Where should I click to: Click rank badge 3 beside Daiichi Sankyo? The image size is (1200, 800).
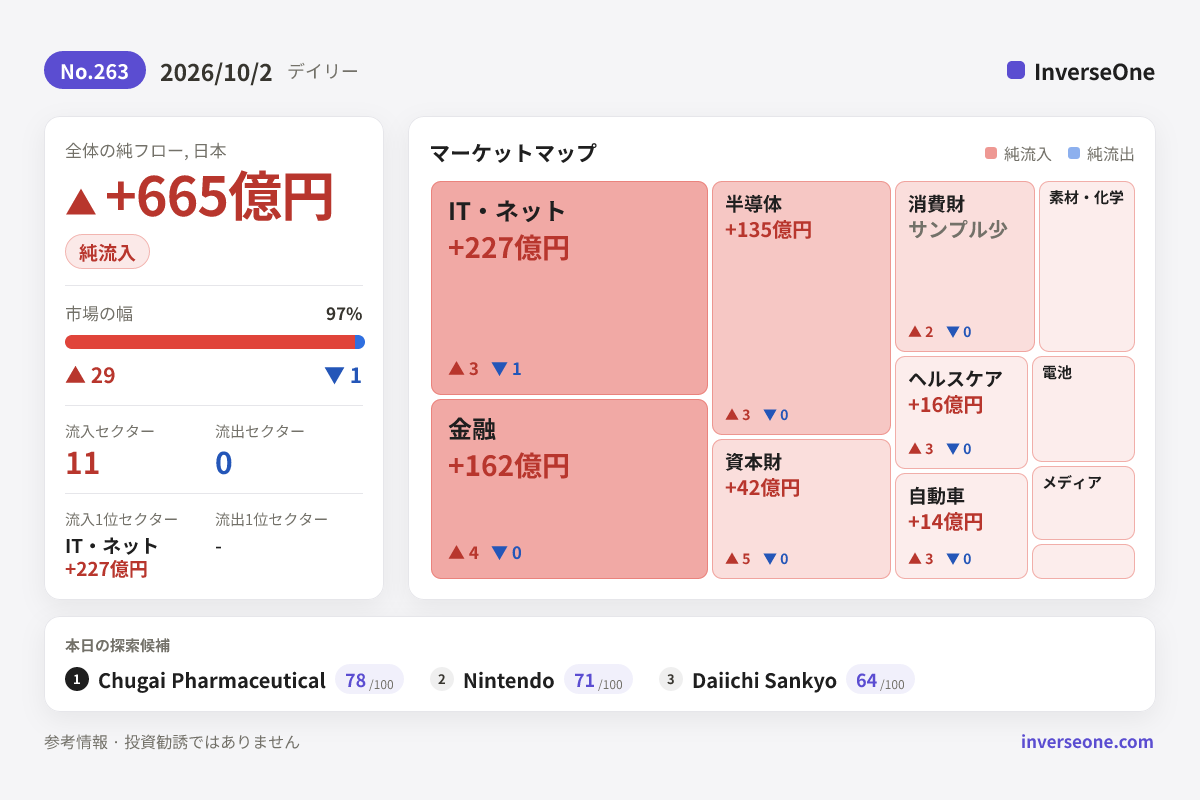pos(671,679)
